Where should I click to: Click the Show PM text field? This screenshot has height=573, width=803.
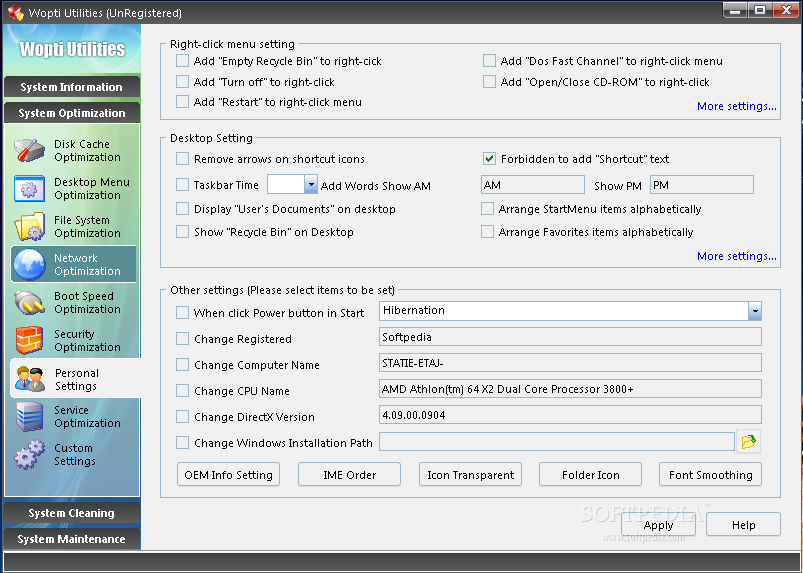click(702, 185)
